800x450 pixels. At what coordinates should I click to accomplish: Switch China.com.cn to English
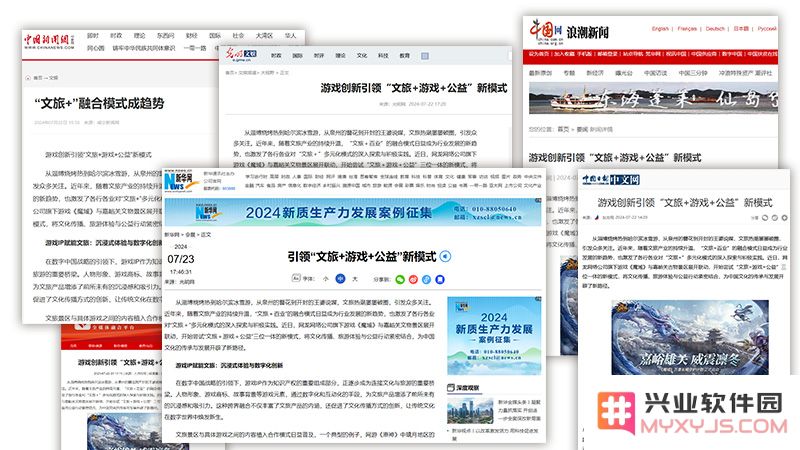(x=660, y=29)
